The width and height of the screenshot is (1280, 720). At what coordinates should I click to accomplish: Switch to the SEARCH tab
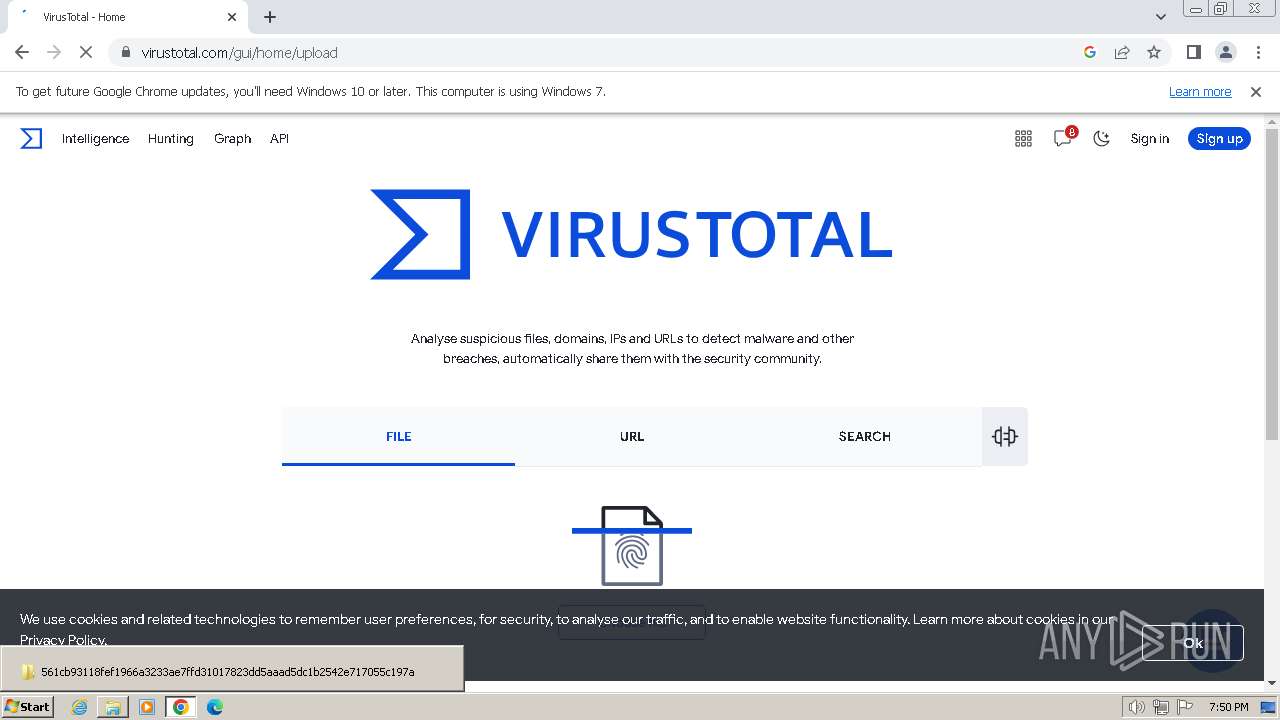pyautogui.click(x=865, y=436)
